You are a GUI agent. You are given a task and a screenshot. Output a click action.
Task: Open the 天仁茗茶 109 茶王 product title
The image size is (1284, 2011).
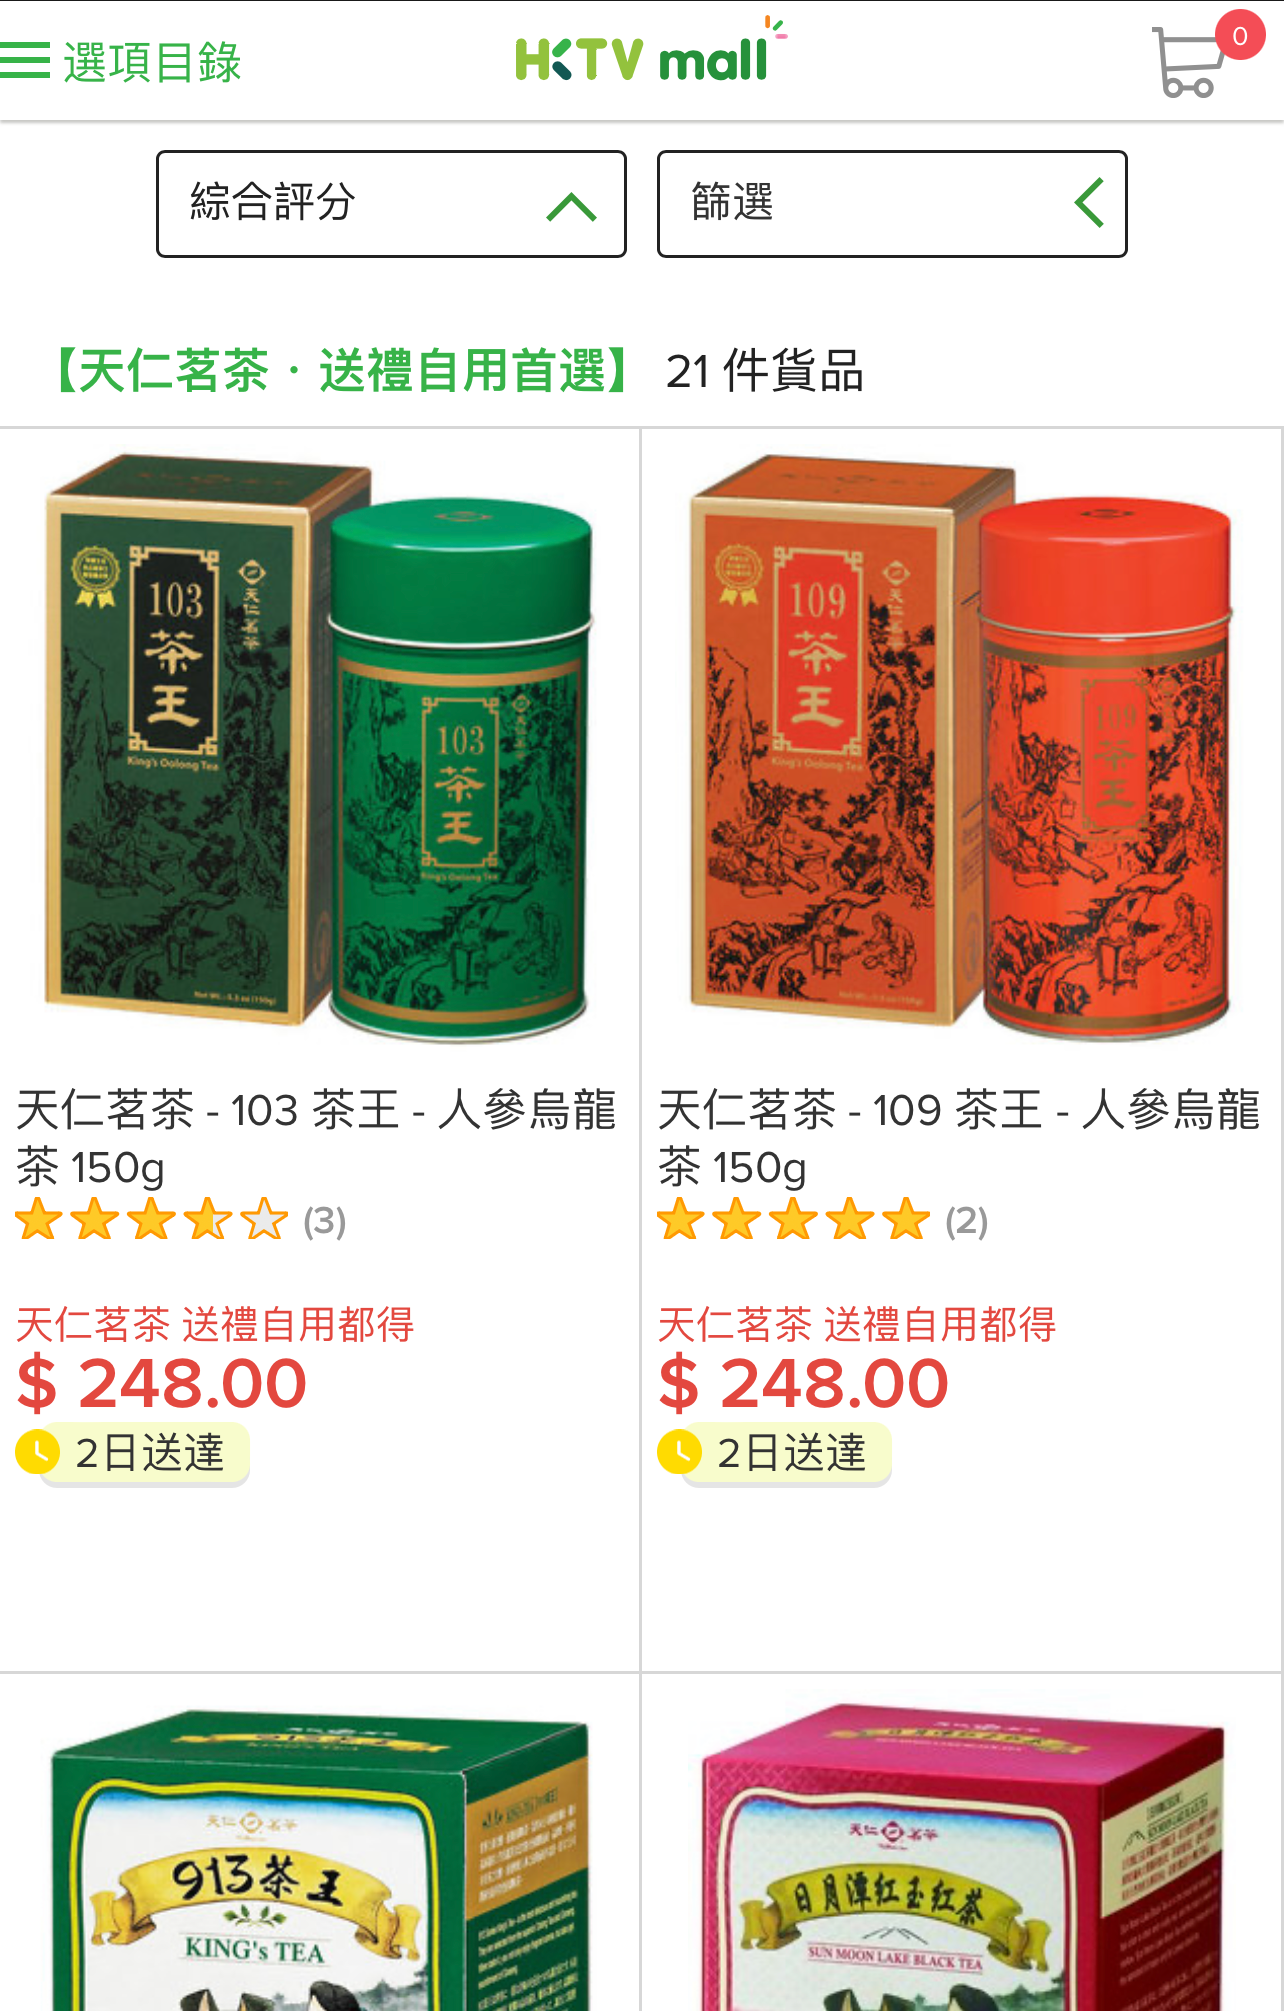(960, 1138)
